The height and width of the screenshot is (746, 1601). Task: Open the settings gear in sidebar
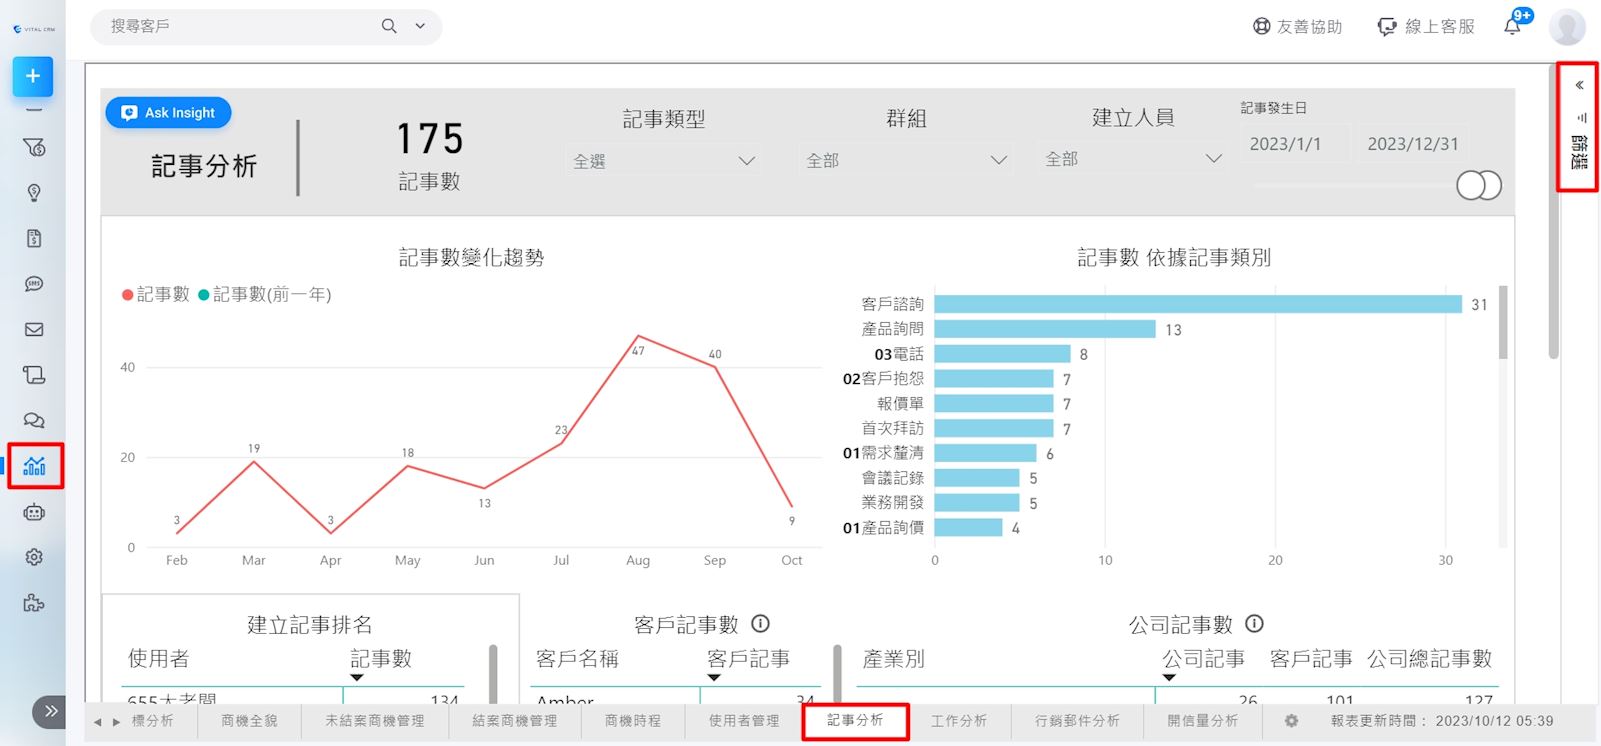point(34,557)
